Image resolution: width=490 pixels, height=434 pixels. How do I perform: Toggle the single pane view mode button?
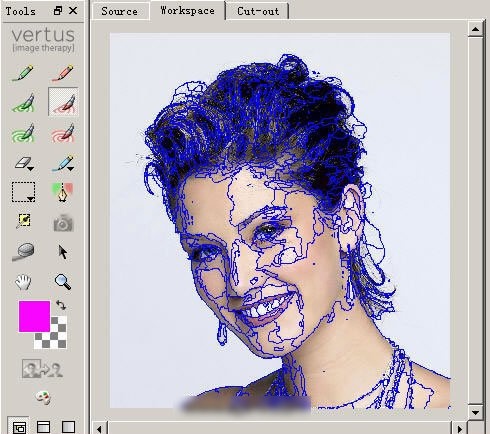[68, 427]
